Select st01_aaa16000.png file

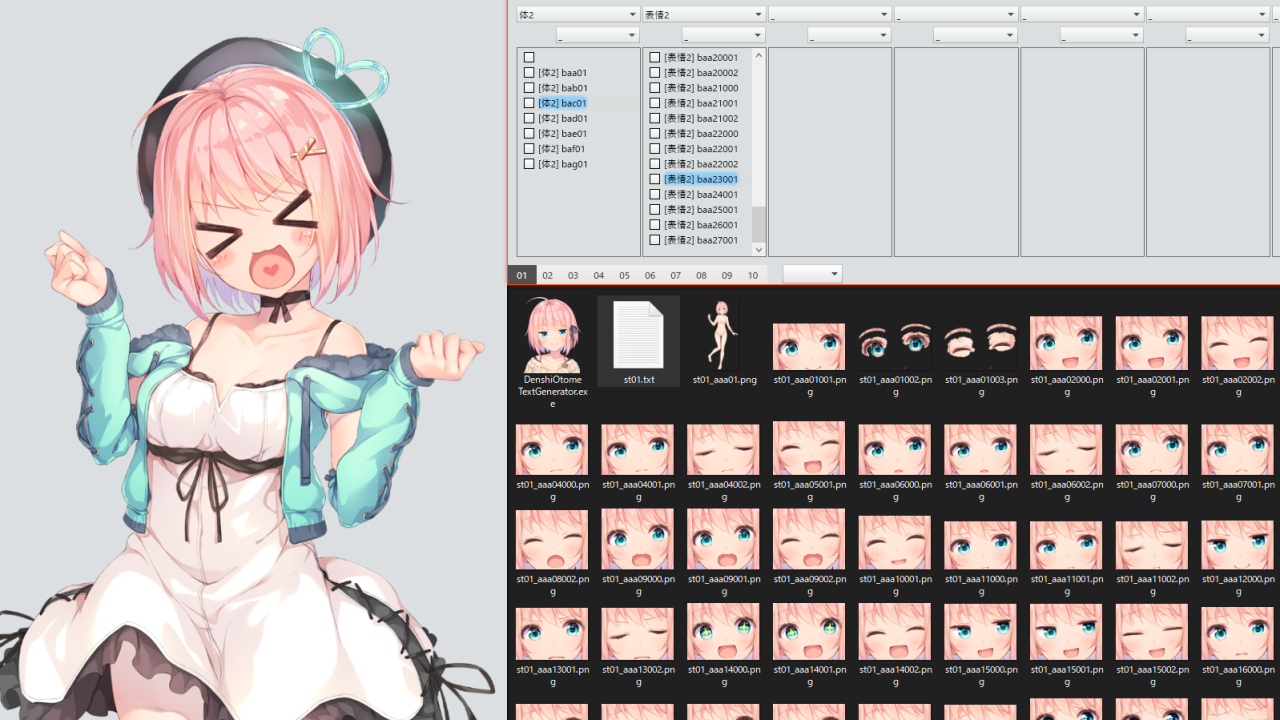click(x=1238, y=632)
